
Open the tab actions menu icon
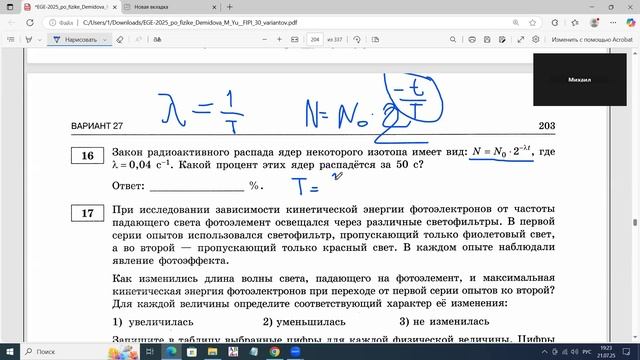[x=10, y=7]
